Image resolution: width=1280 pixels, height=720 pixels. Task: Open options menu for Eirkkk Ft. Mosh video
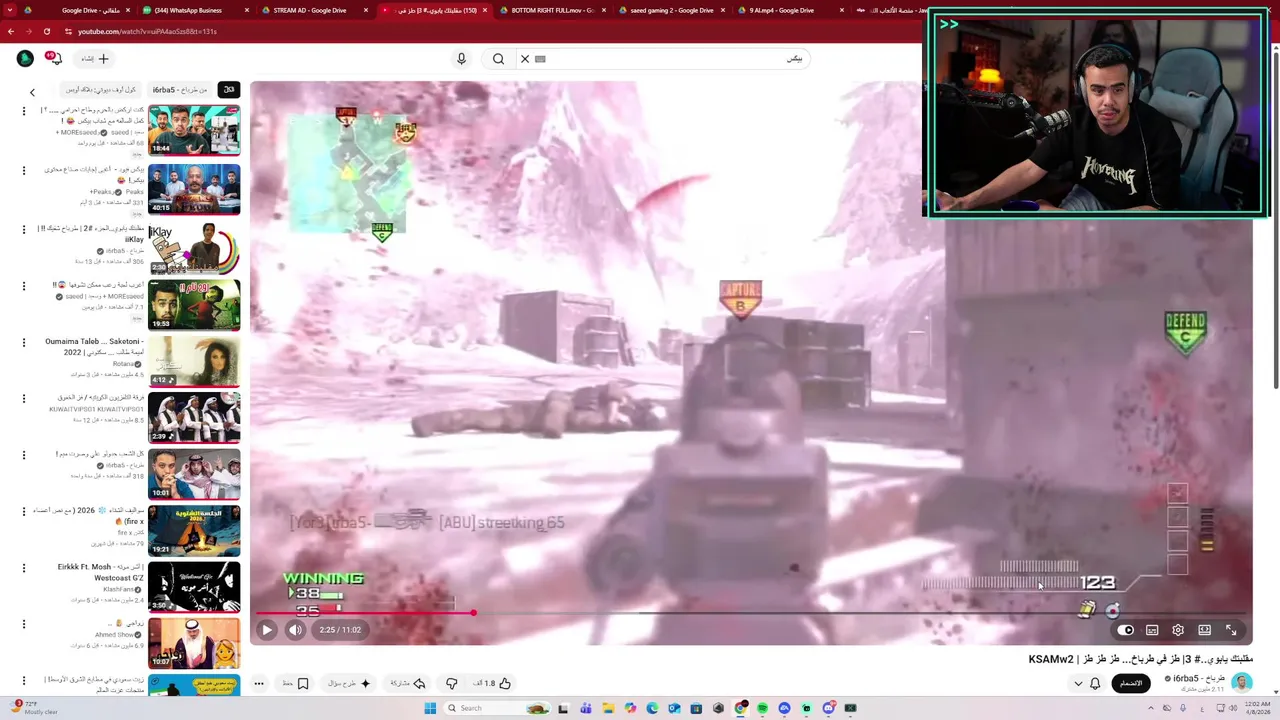(24, 568)
